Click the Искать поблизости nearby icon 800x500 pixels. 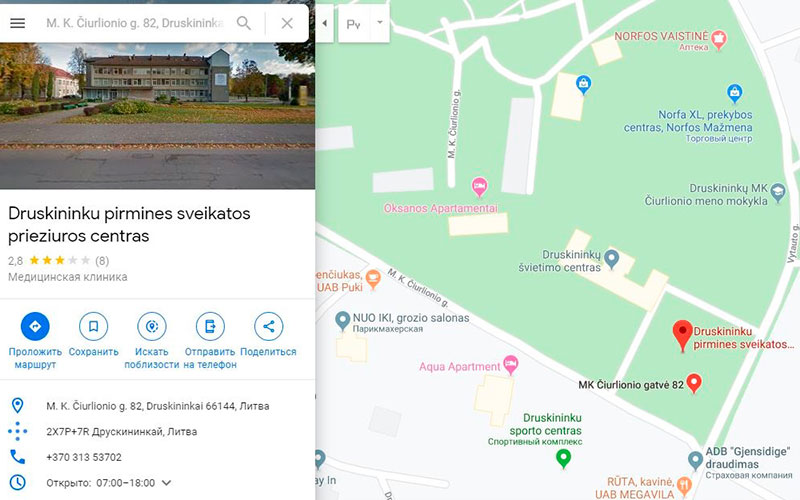click(x=152, y=326)
